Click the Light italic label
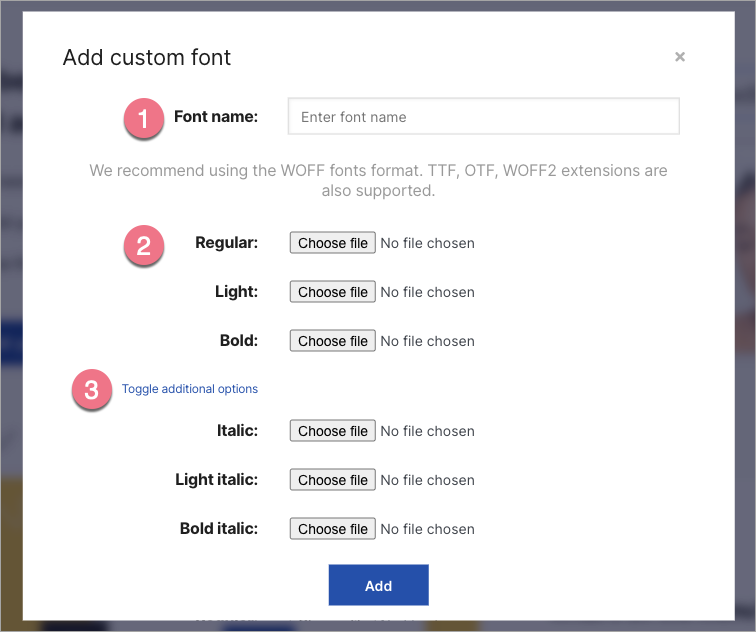756x632 pixels. point(216,480)
